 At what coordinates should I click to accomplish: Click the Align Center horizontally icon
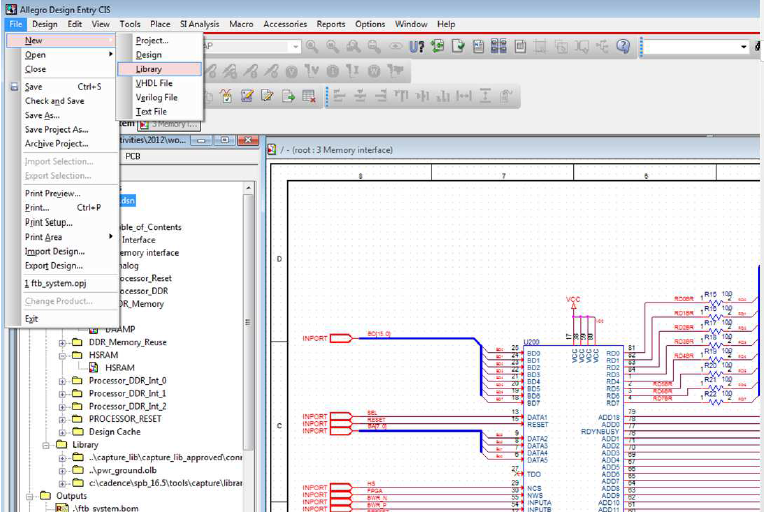coord(360,96)
